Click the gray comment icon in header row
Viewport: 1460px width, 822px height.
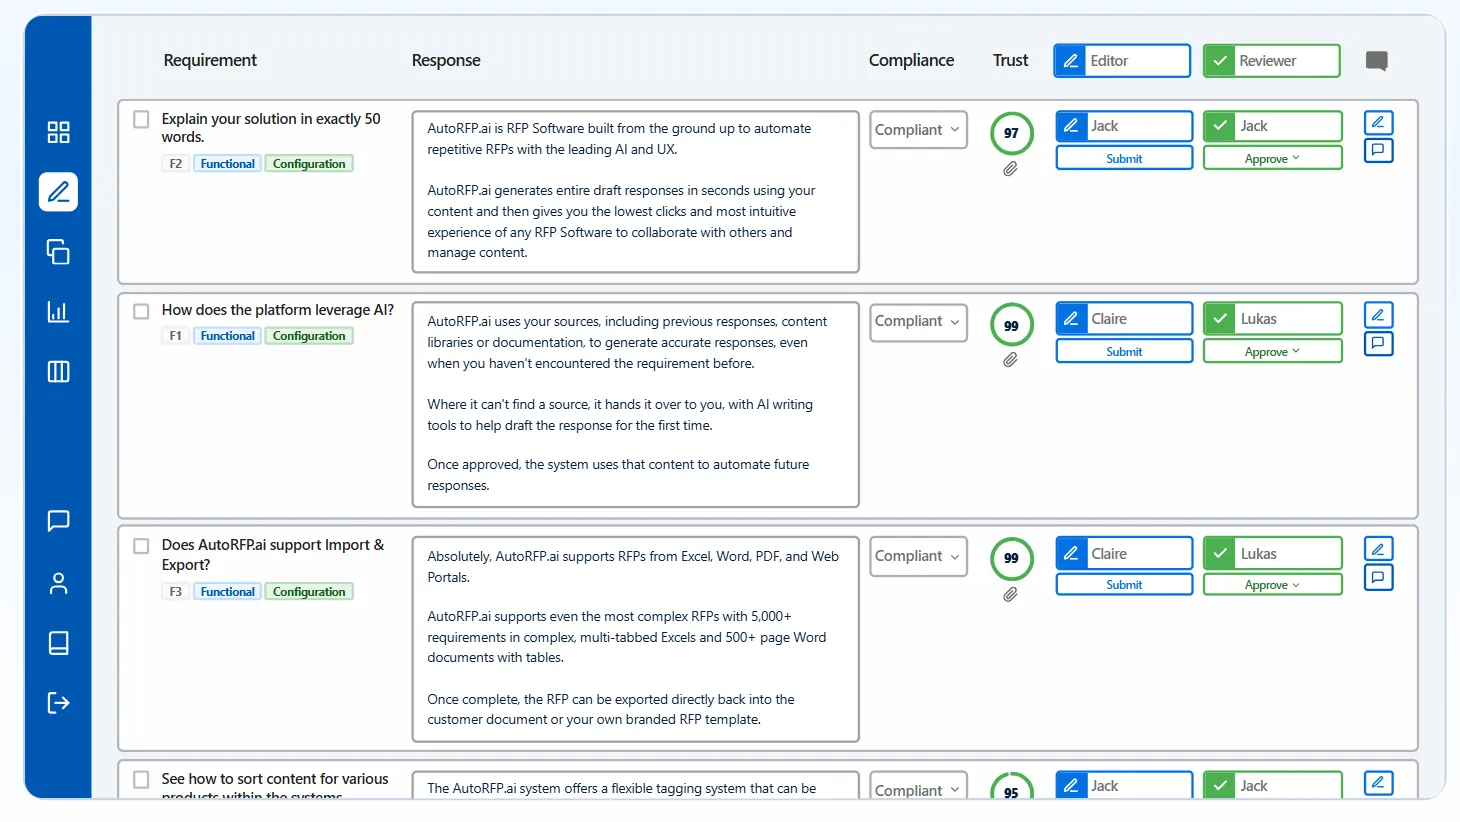click(1376, 61)
